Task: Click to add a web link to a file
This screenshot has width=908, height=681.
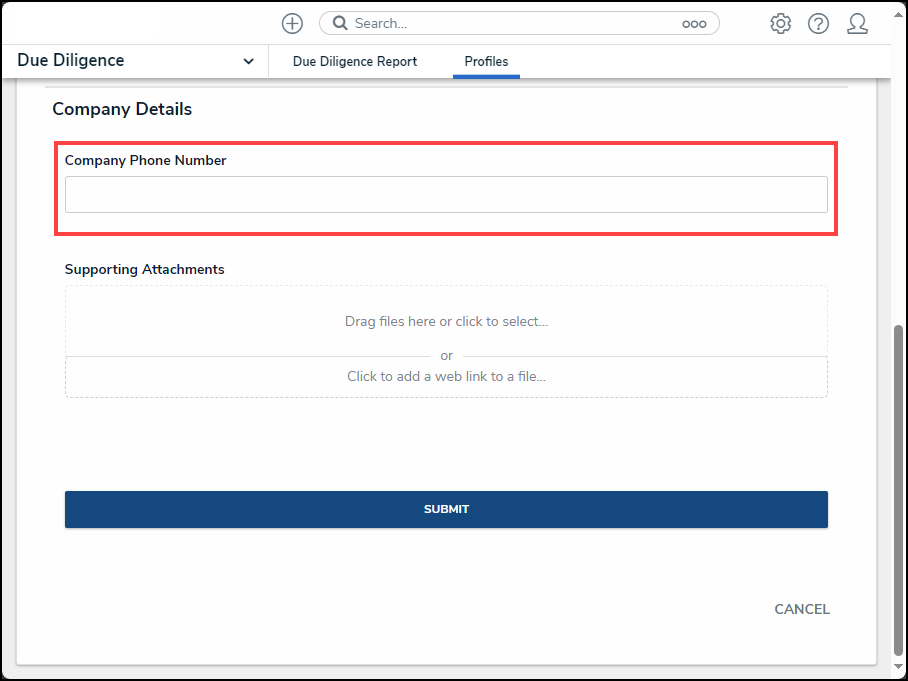Action: pos(446,376)
